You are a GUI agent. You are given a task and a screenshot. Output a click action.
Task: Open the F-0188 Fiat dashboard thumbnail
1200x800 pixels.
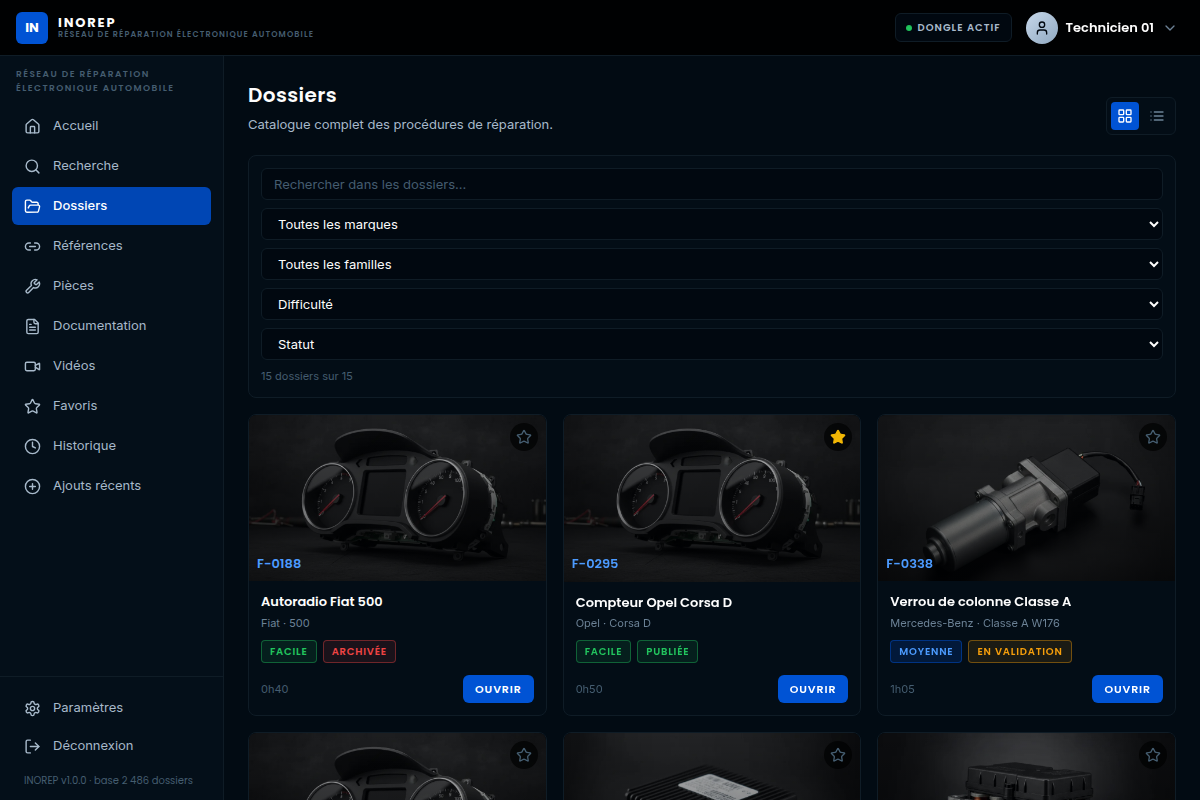[x=398, y=498]
